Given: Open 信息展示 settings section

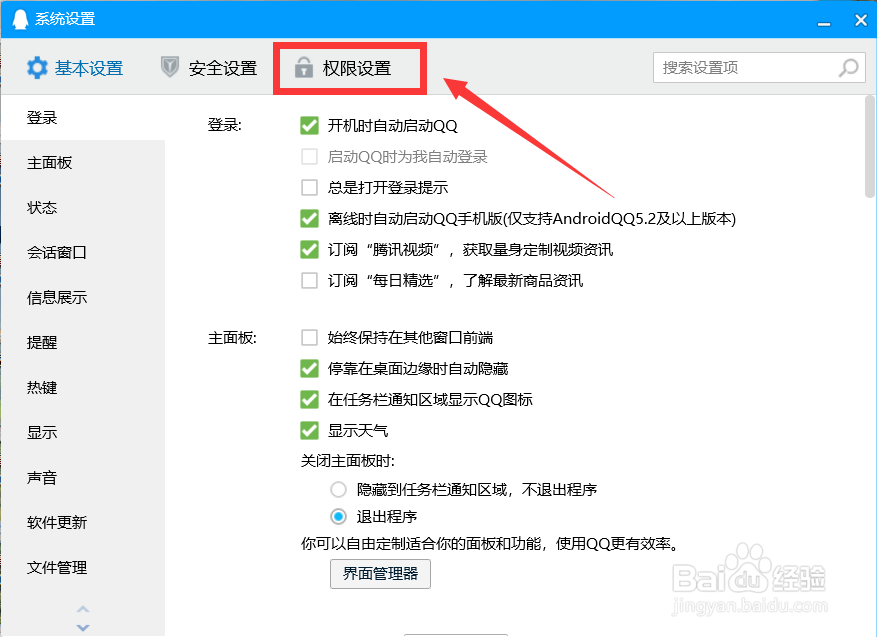Looking at the screenshot, I should (x=83, y=298).
